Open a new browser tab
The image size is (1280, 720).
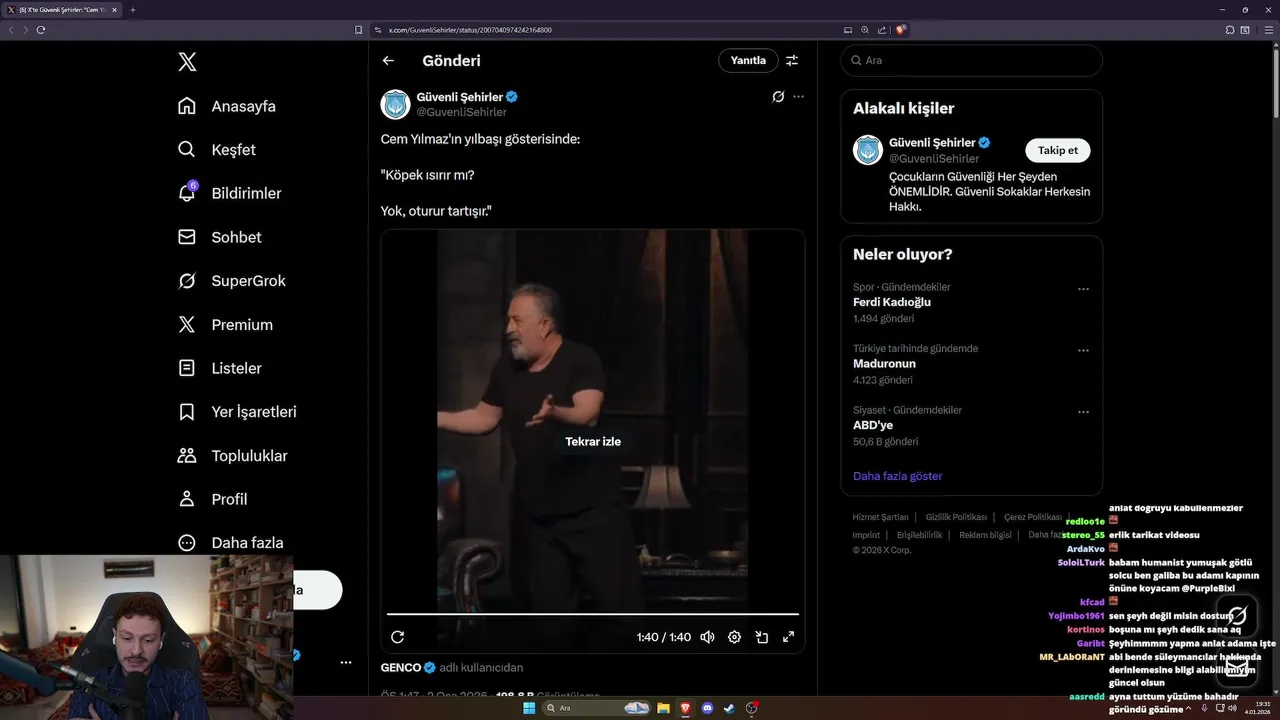[x=133, y=10]
